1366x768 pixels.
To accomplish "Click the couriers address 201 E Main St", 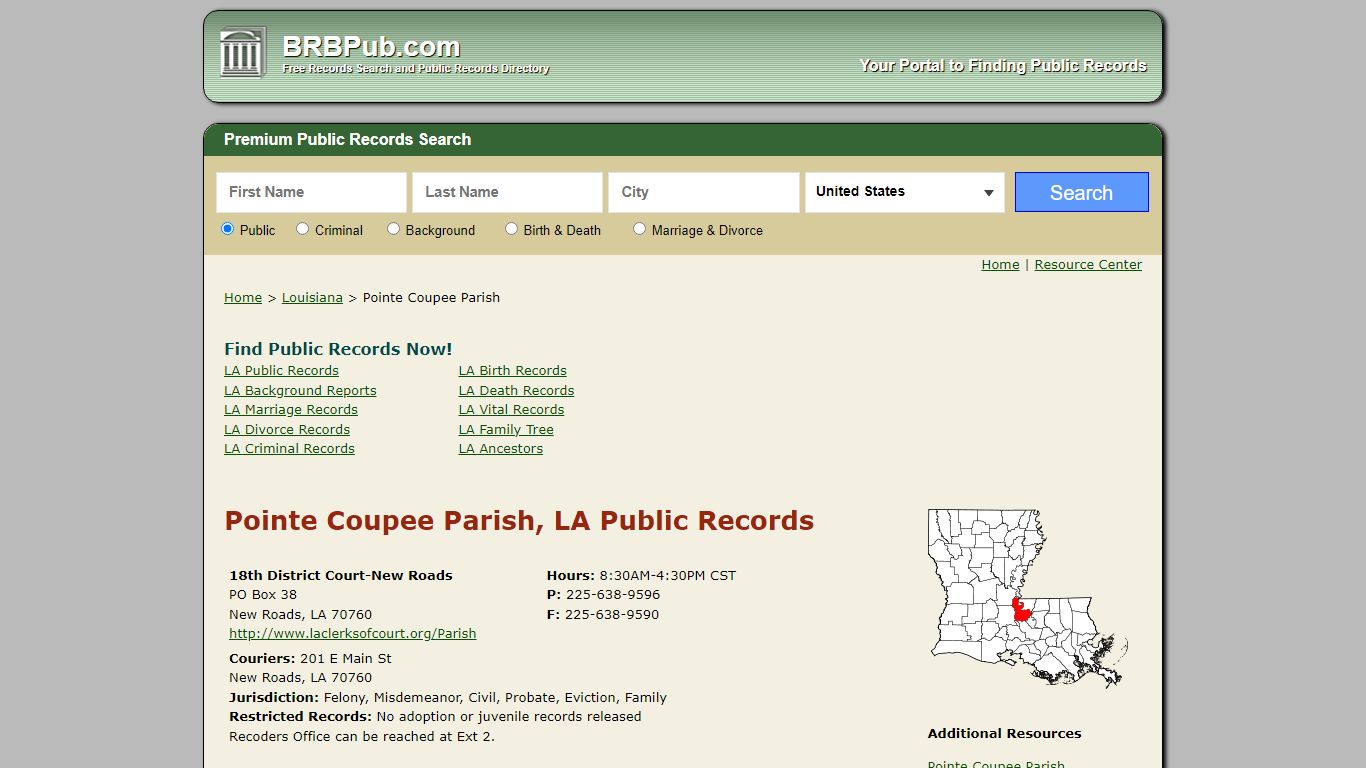I will 346,659.
